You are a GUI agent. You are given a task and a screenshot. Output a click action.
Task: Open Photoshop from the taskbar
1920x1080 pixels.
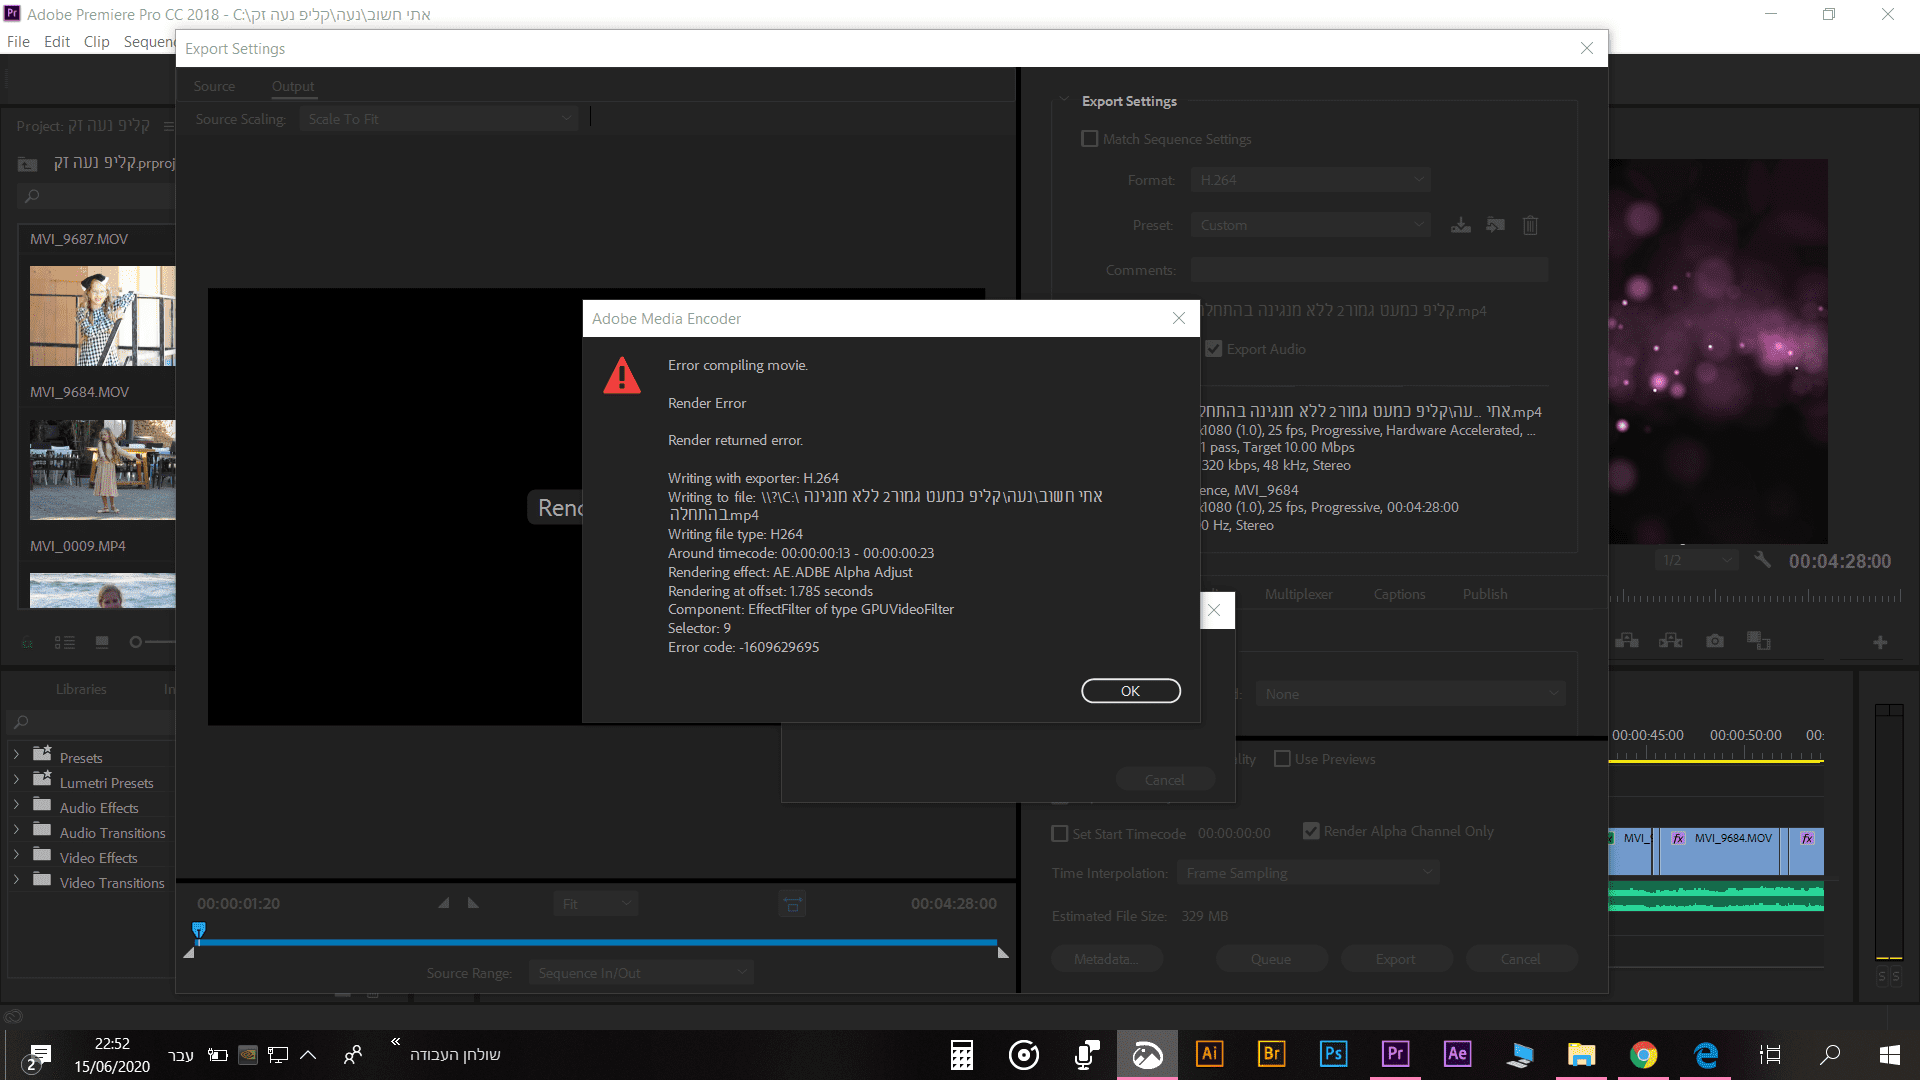(x=1333, y=1054)
